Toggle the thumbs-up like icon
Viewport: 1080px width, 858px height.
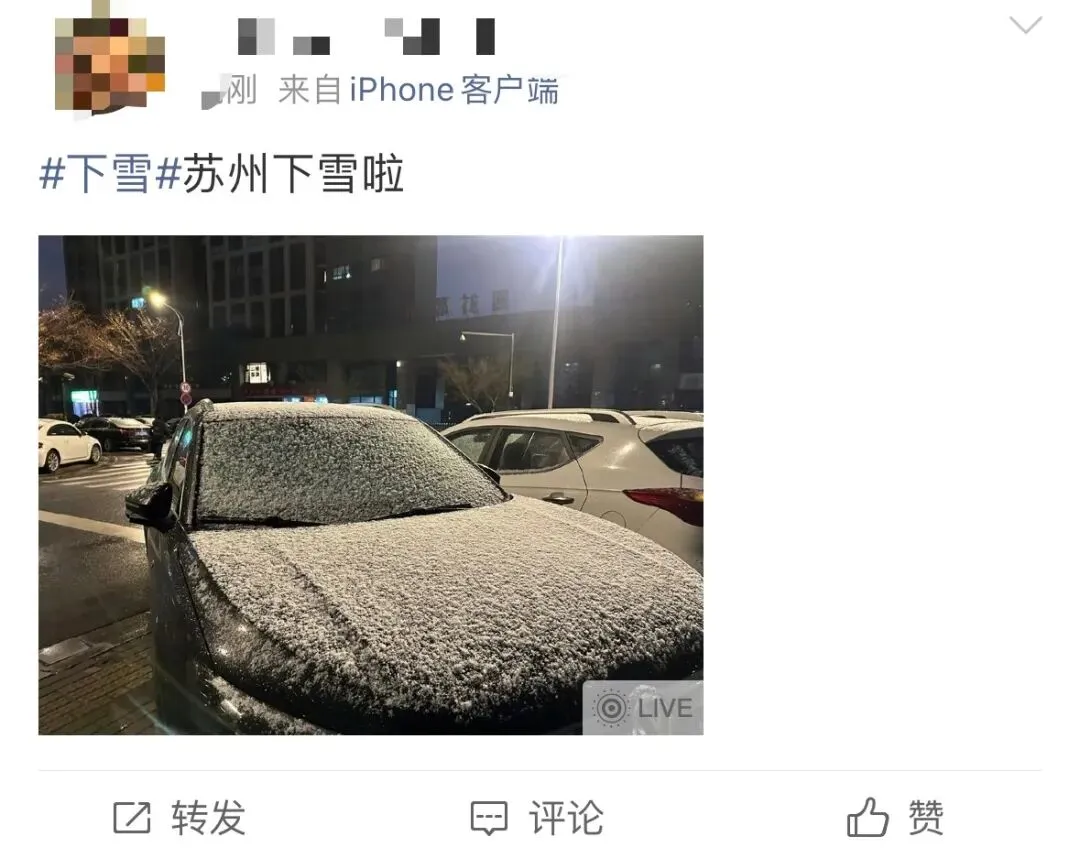coord(868,817)
